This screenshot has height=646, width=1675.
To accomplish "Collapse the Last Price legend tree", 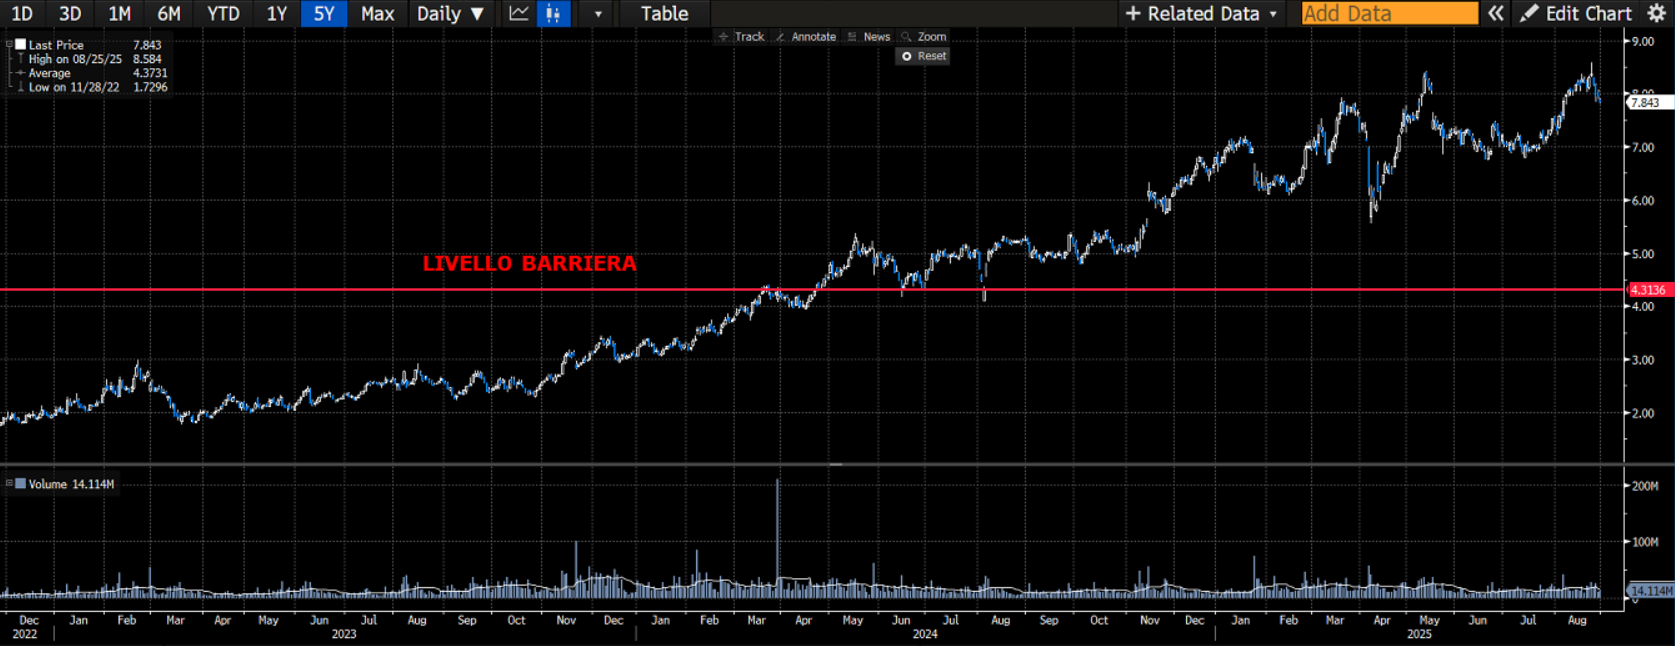I will coord(9,45).
